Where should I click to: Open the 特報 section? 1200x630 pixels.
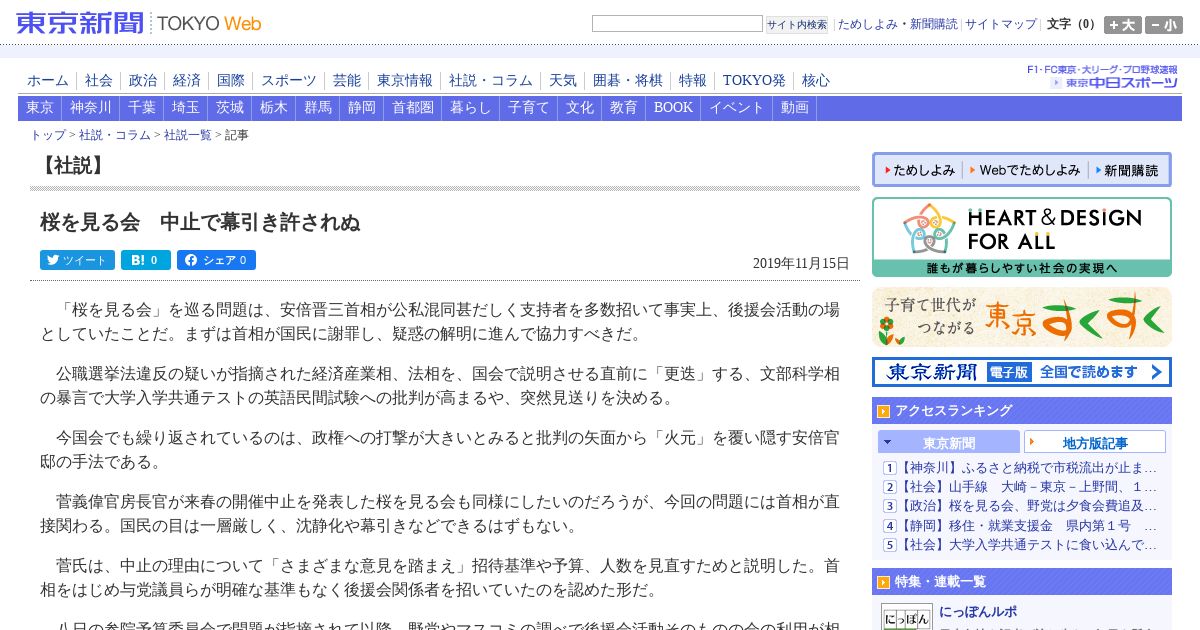pyautogui.click(x=693, y=81)
